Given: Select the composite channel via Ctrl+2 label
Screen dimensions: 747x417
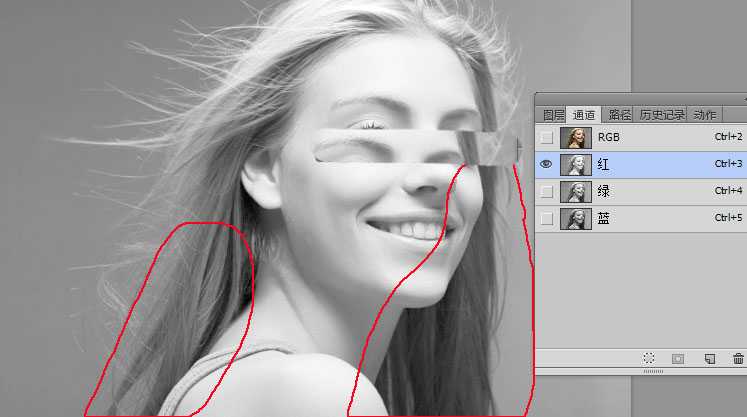Looking at the screenshot, I should pyautogui.click(x=728, y=137).
